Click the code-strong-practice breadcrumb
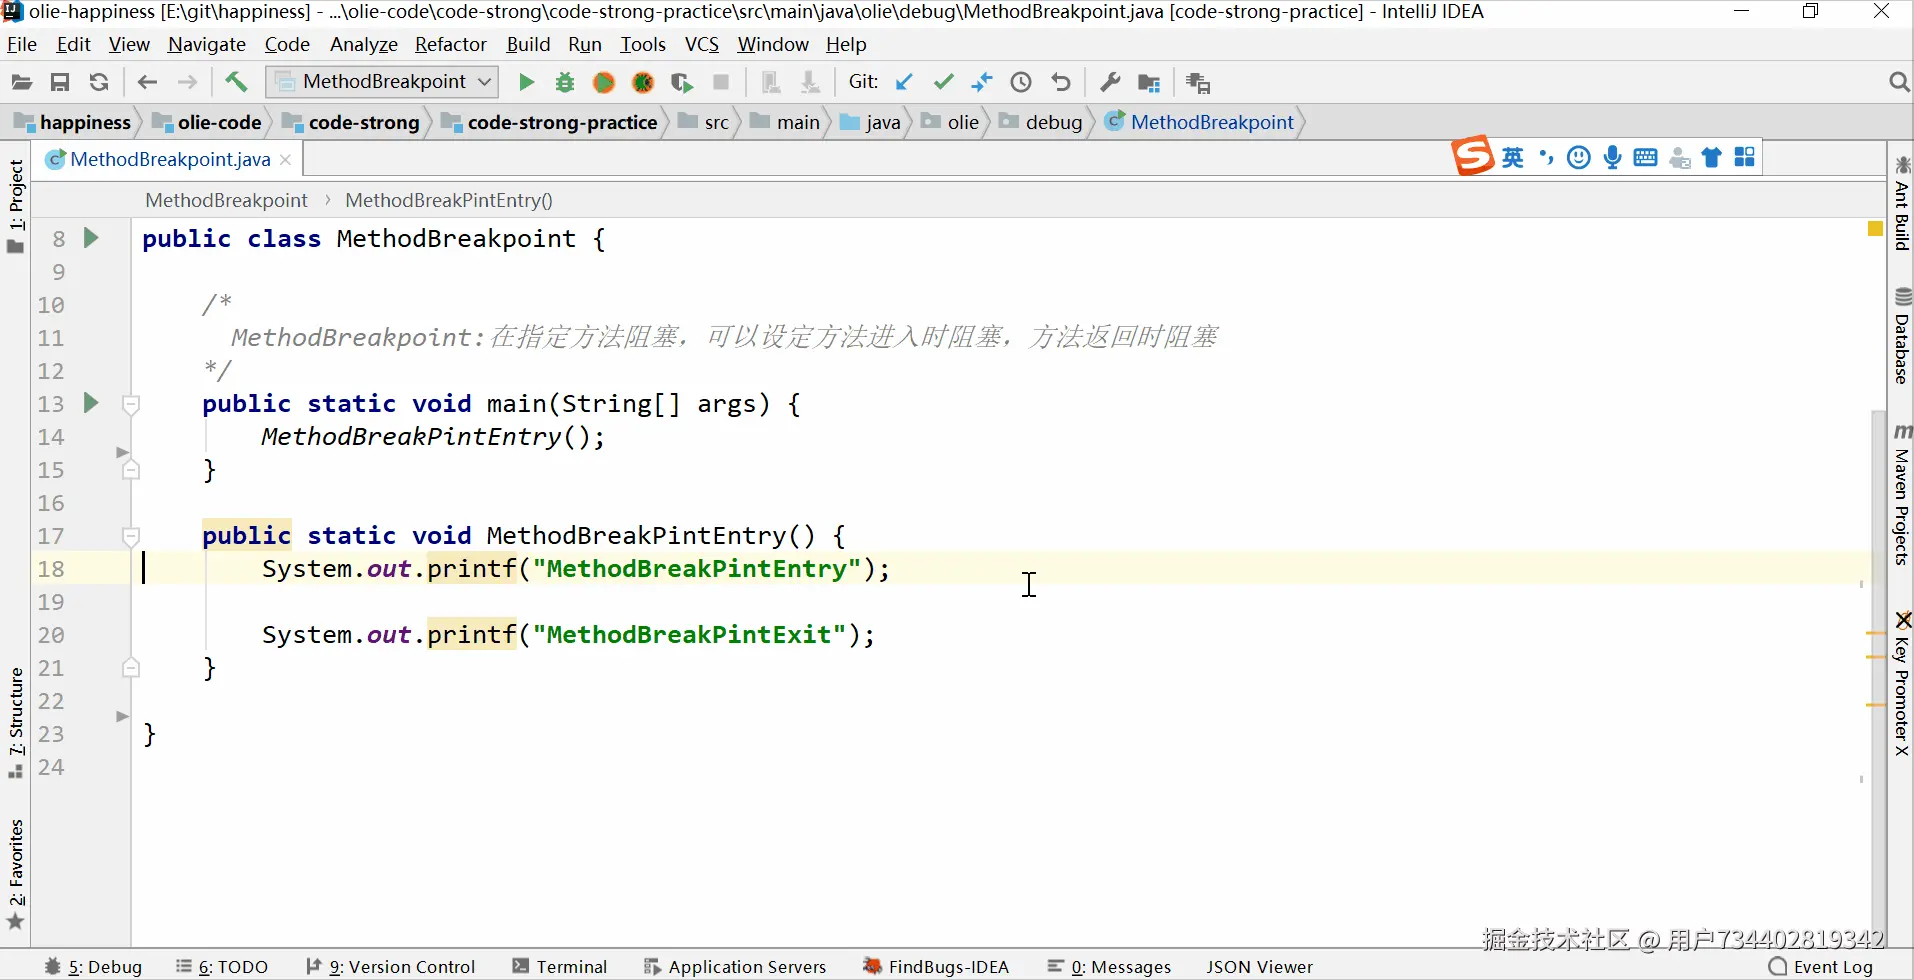 [x=551, y=122]
